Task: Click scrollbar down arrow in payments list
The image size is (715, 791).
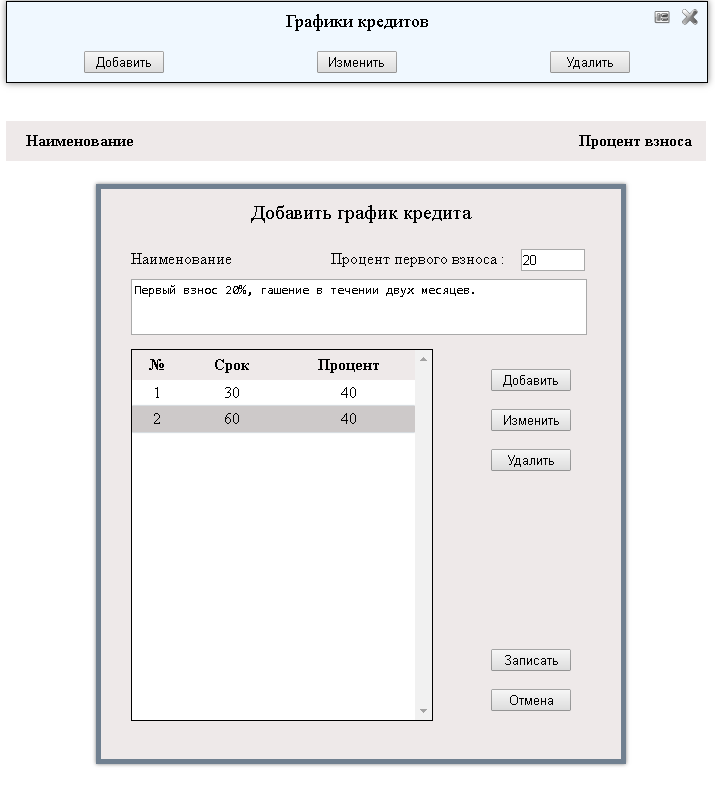Action: [x=423, y=711]
